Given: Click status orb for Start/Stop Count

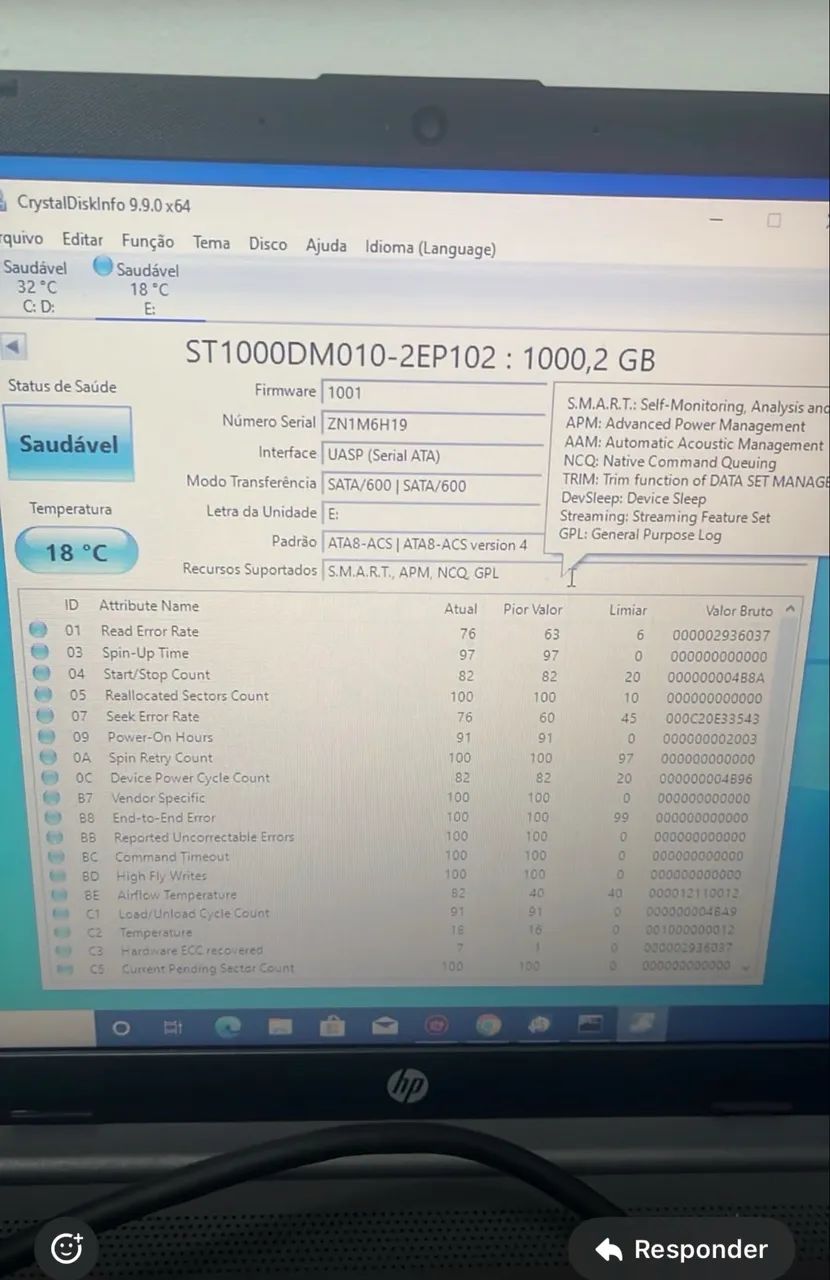Looking at the screenshot, I should tap(41, 673).
